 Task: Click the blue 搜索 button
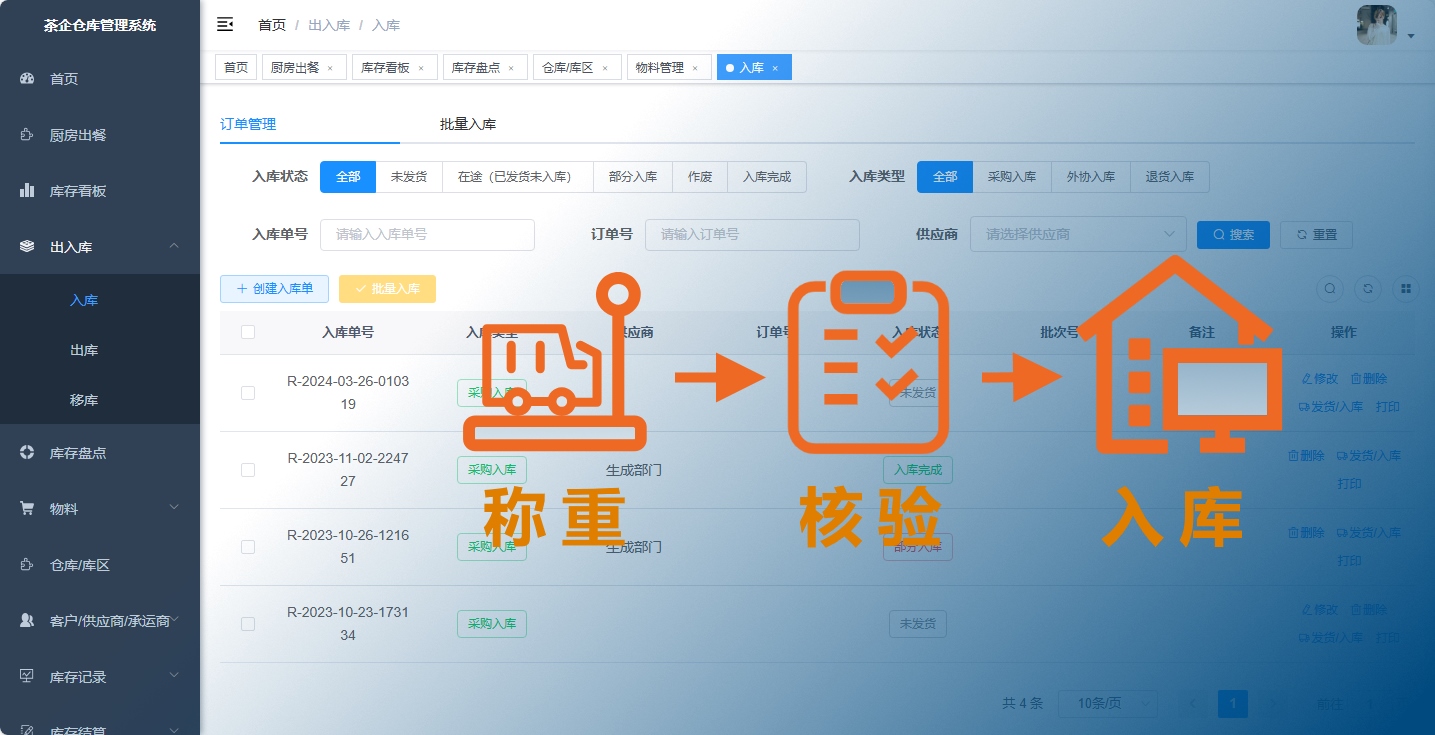[1233, 235]
